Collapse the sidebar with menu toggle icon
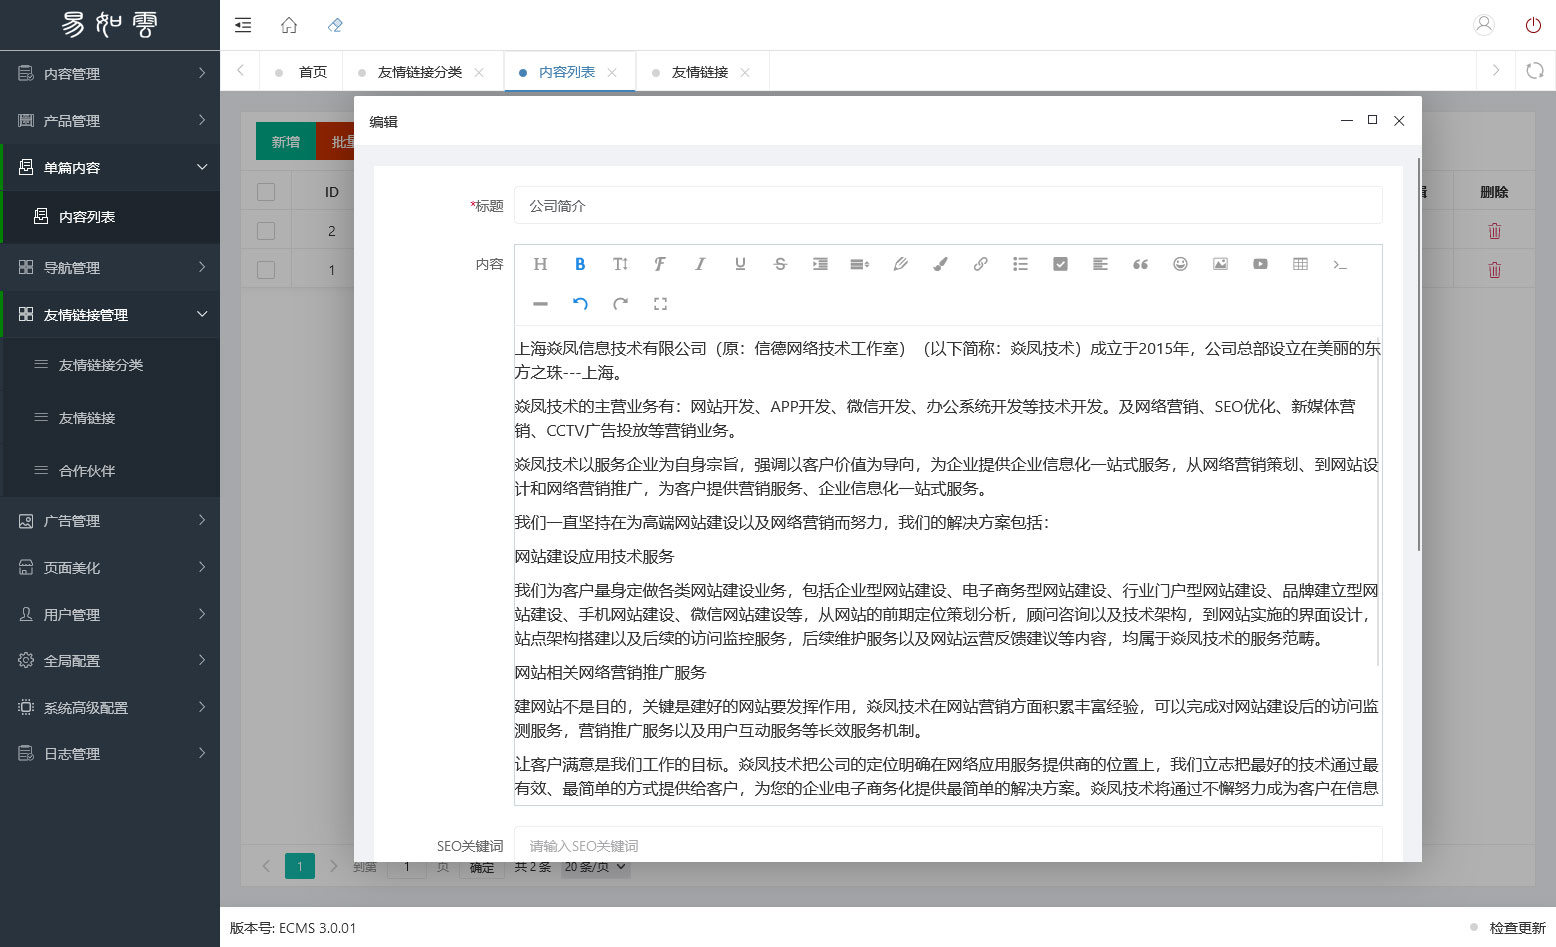 coord(243,25)
